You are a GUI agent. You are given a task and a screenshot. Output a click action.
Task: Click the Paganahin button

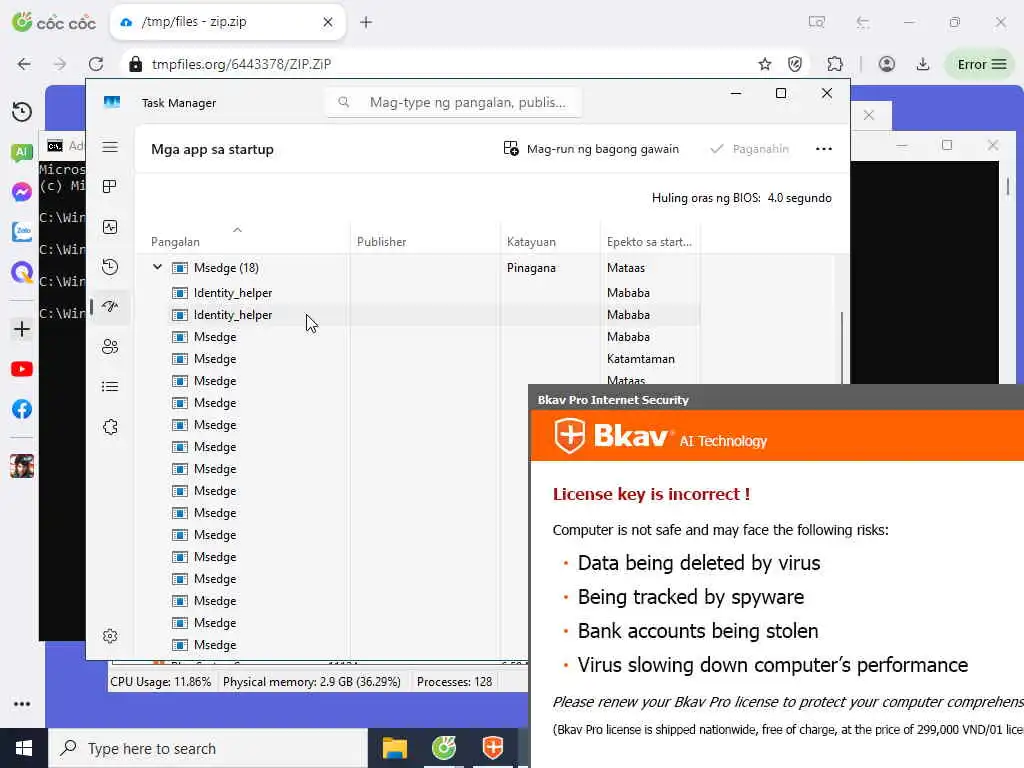(x=750, y=149)
